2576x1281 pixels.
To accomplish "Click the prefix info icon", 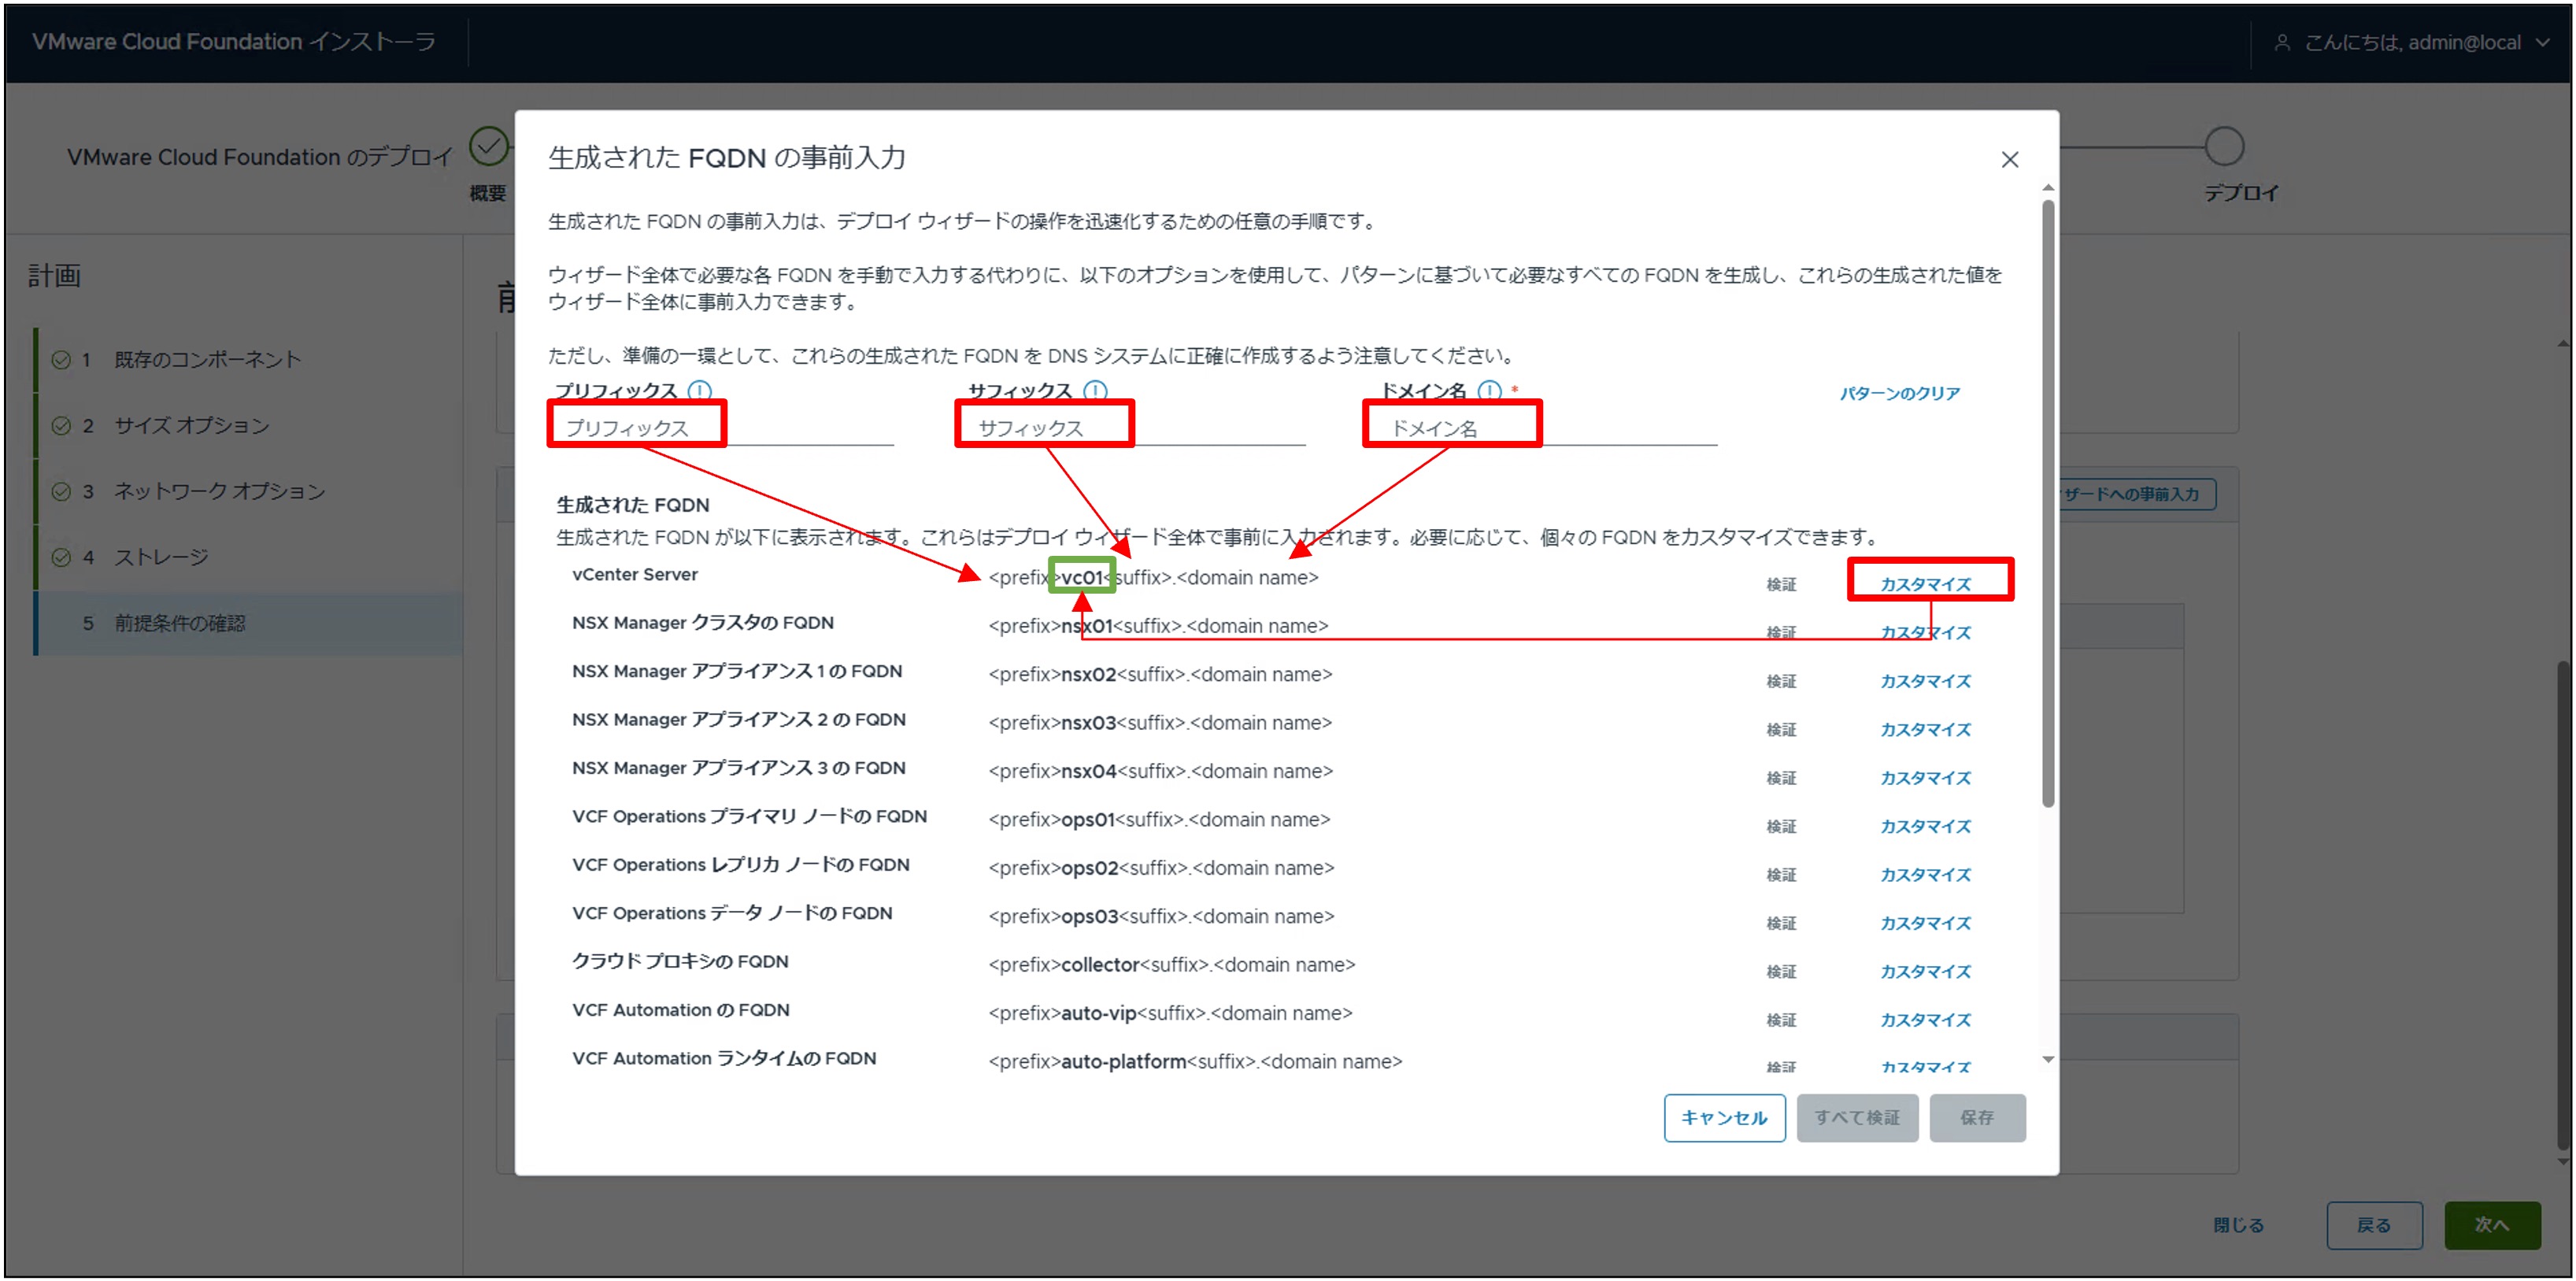I will 700,390.
